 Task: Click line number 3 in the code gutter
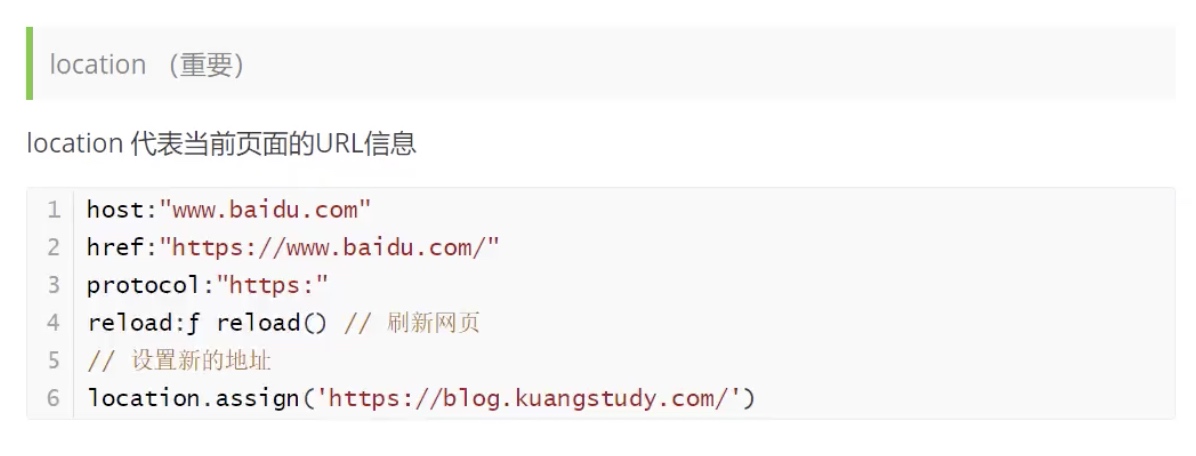(53, 285)
